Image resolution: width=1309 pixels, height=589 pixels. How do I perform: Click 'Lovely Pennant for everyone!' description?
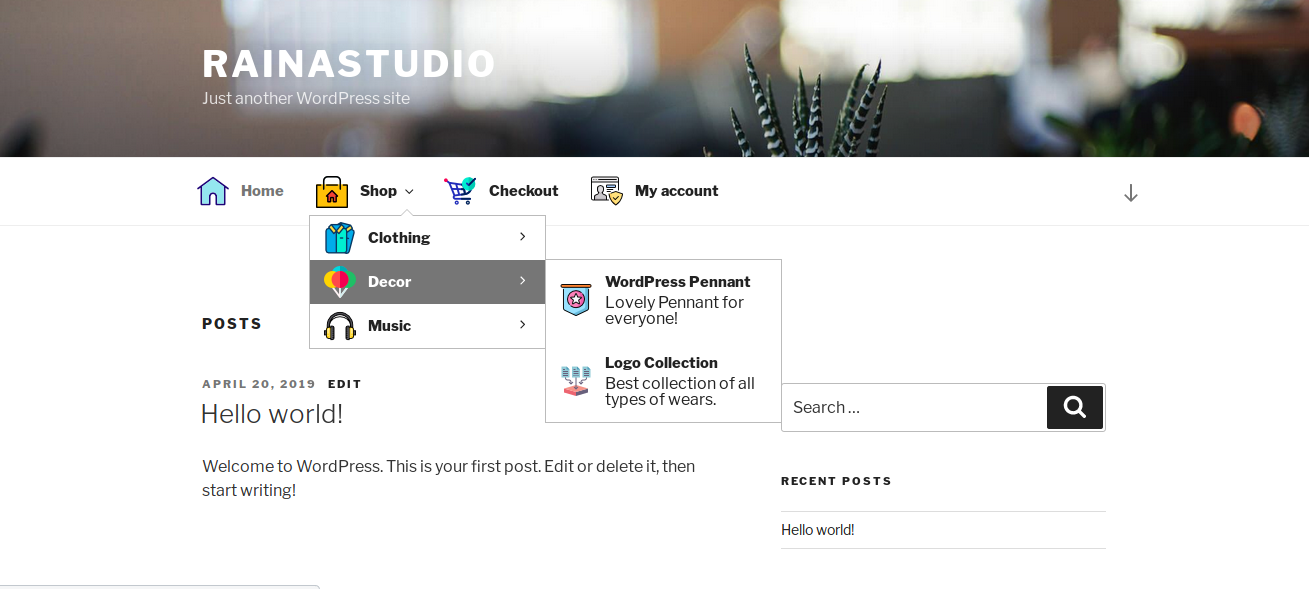675,310
